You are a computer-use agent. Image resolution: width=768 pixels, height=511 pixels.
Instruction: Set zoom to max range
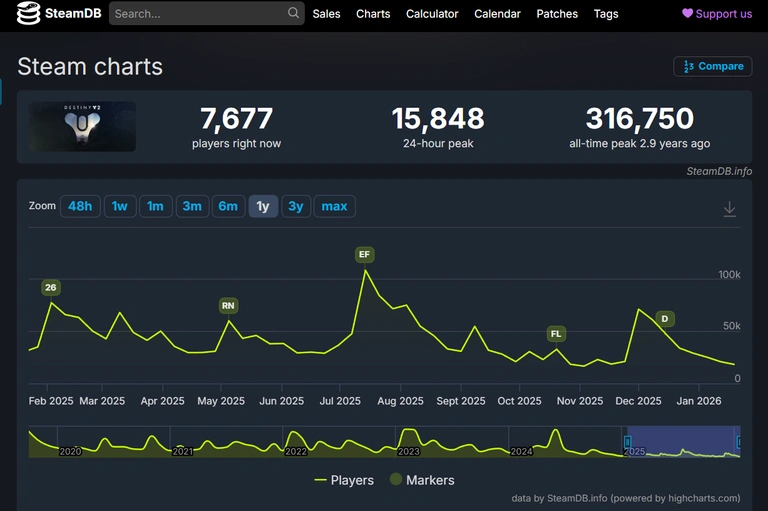(x=334, y=206)
